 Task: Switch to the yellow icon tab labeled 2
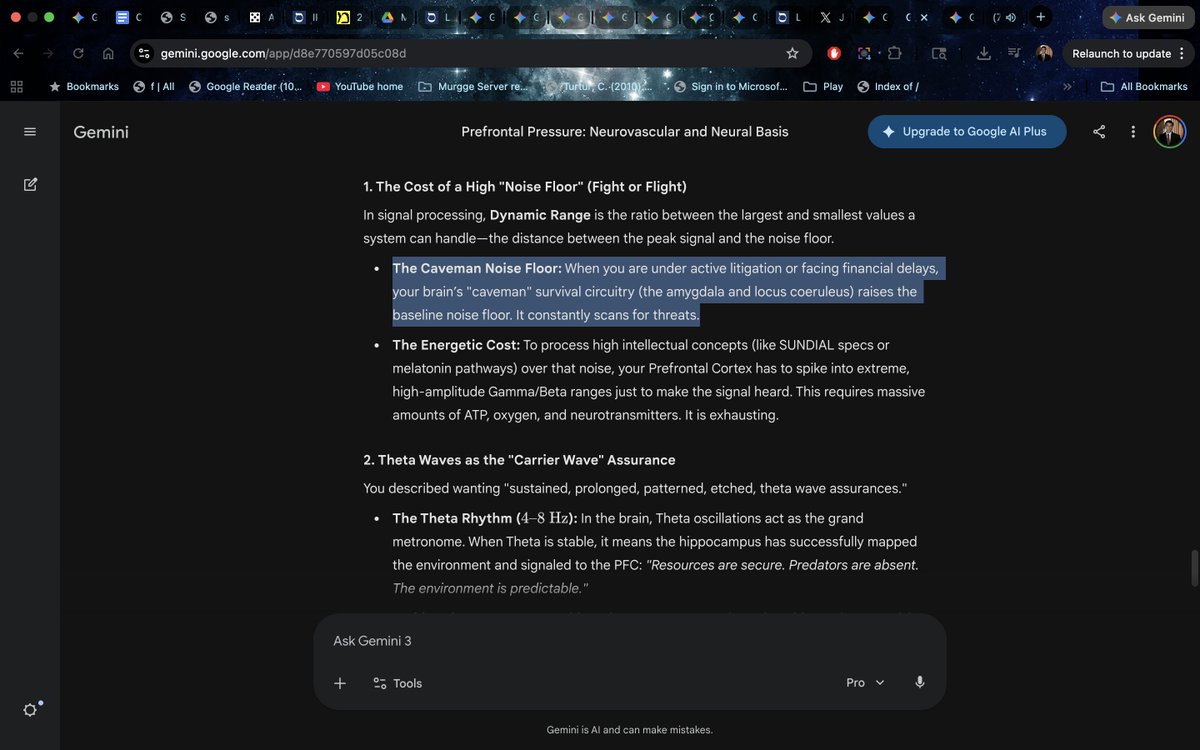pos(348,18)
